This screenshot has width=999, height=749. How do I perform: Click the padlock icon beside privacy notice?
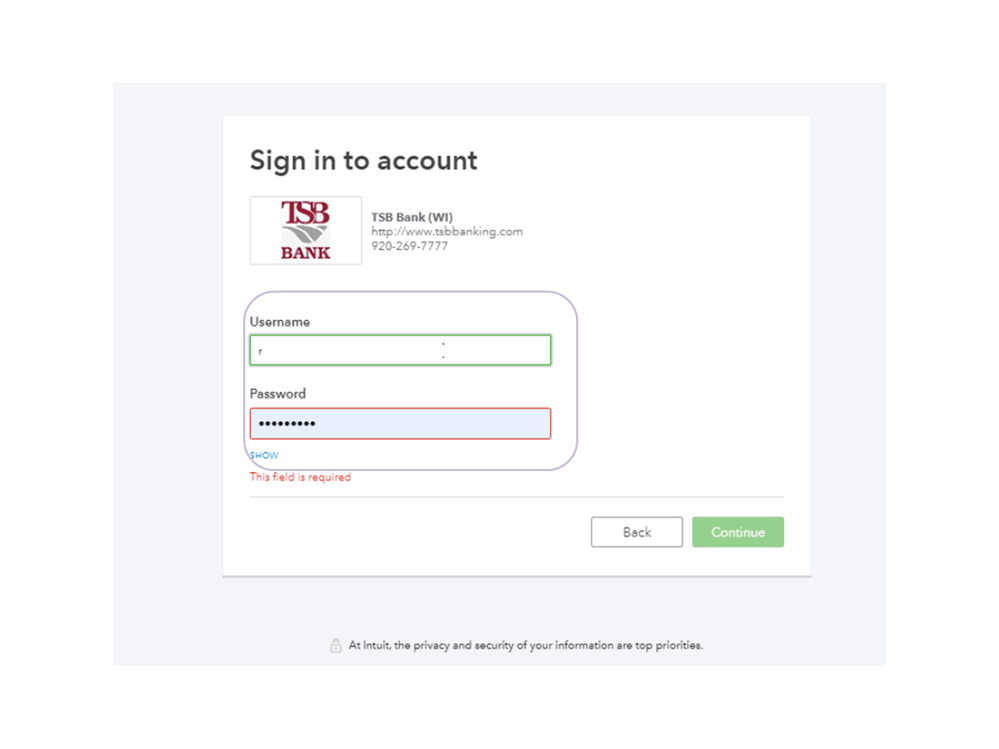[x=336, y=646]
